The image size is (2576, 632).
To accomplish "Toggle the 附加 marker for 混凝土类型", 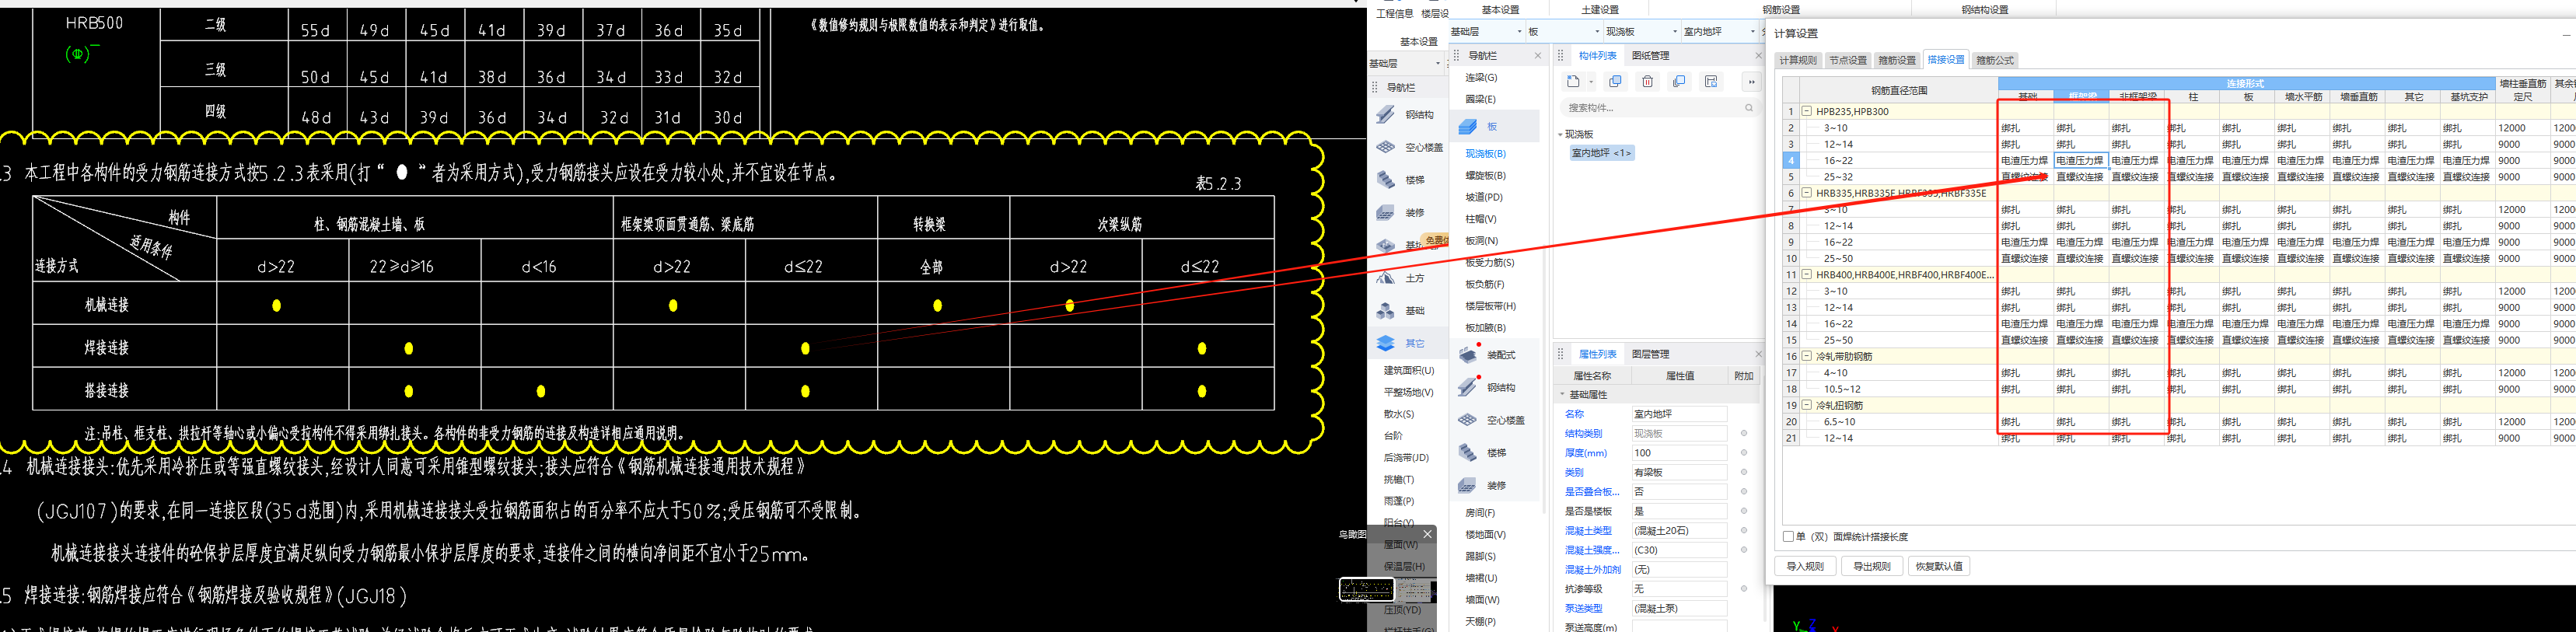I will (1744, 531).
